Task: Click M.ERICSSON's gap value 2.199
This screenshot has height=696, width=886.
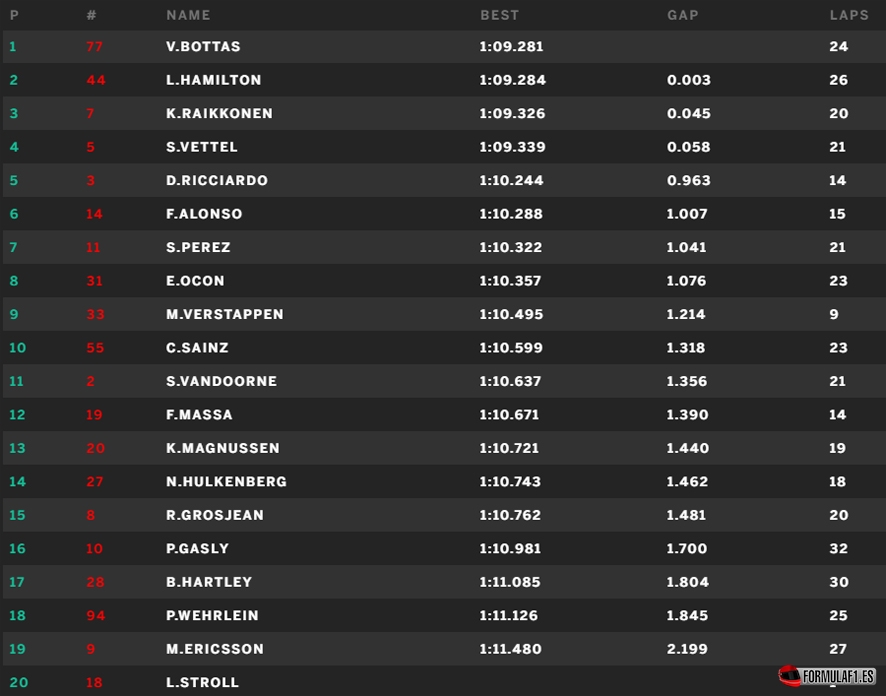Action: click(687, 649)
